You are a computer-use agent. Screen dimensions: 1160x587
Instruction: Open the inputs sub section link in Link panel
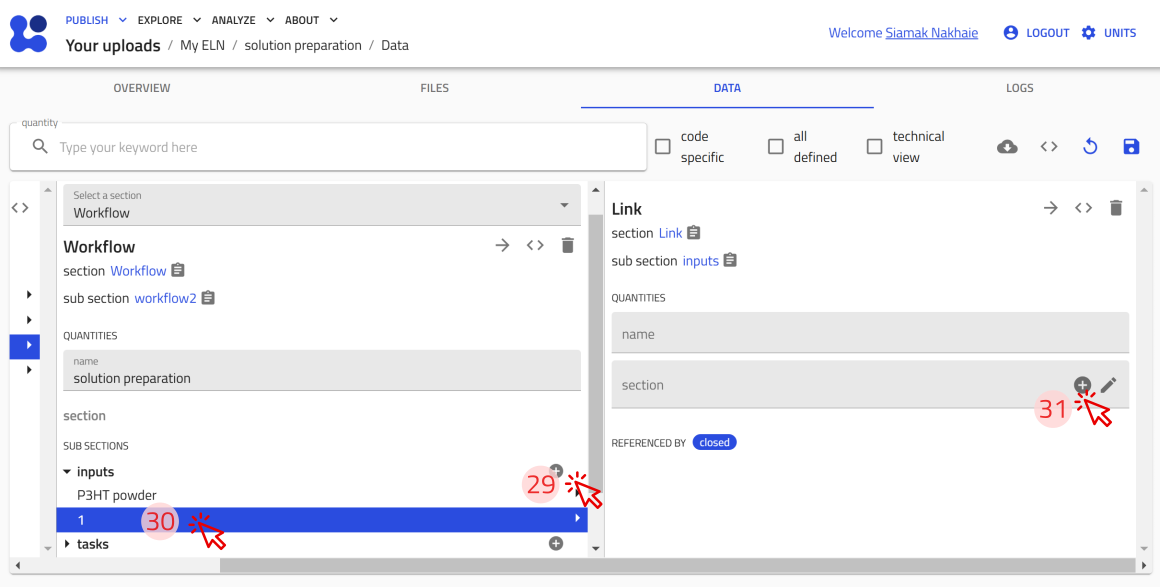coord(701,261)
